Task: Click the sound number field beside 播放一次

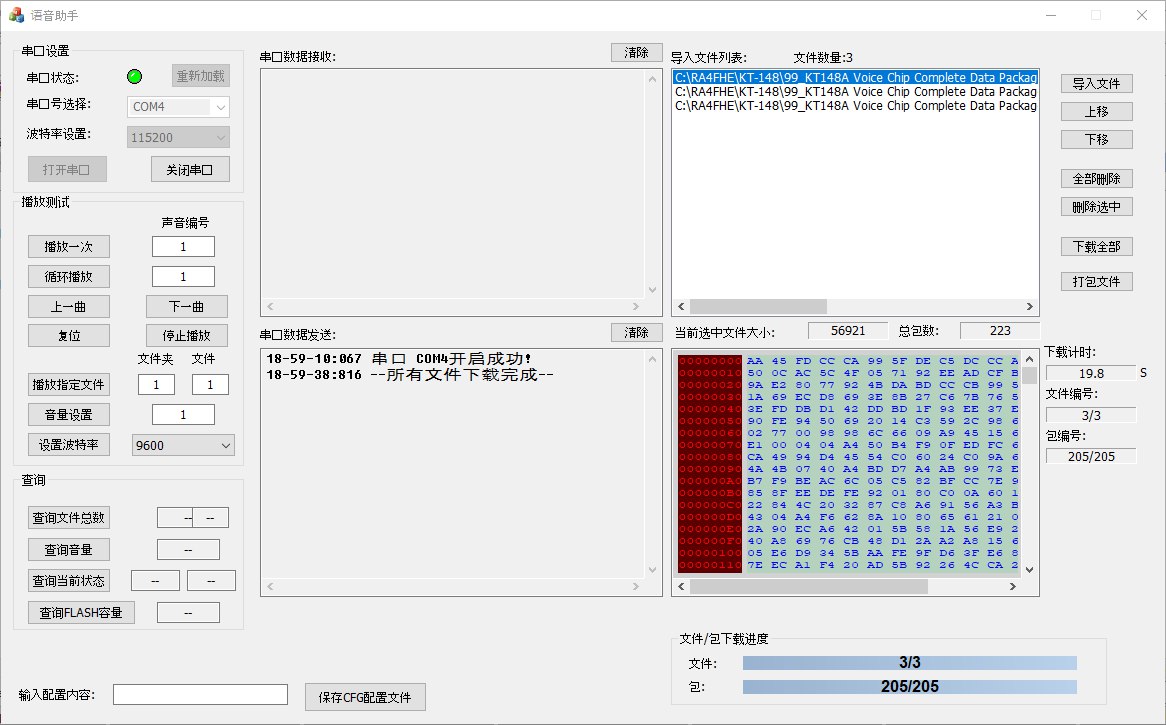Action: point(183,247)
